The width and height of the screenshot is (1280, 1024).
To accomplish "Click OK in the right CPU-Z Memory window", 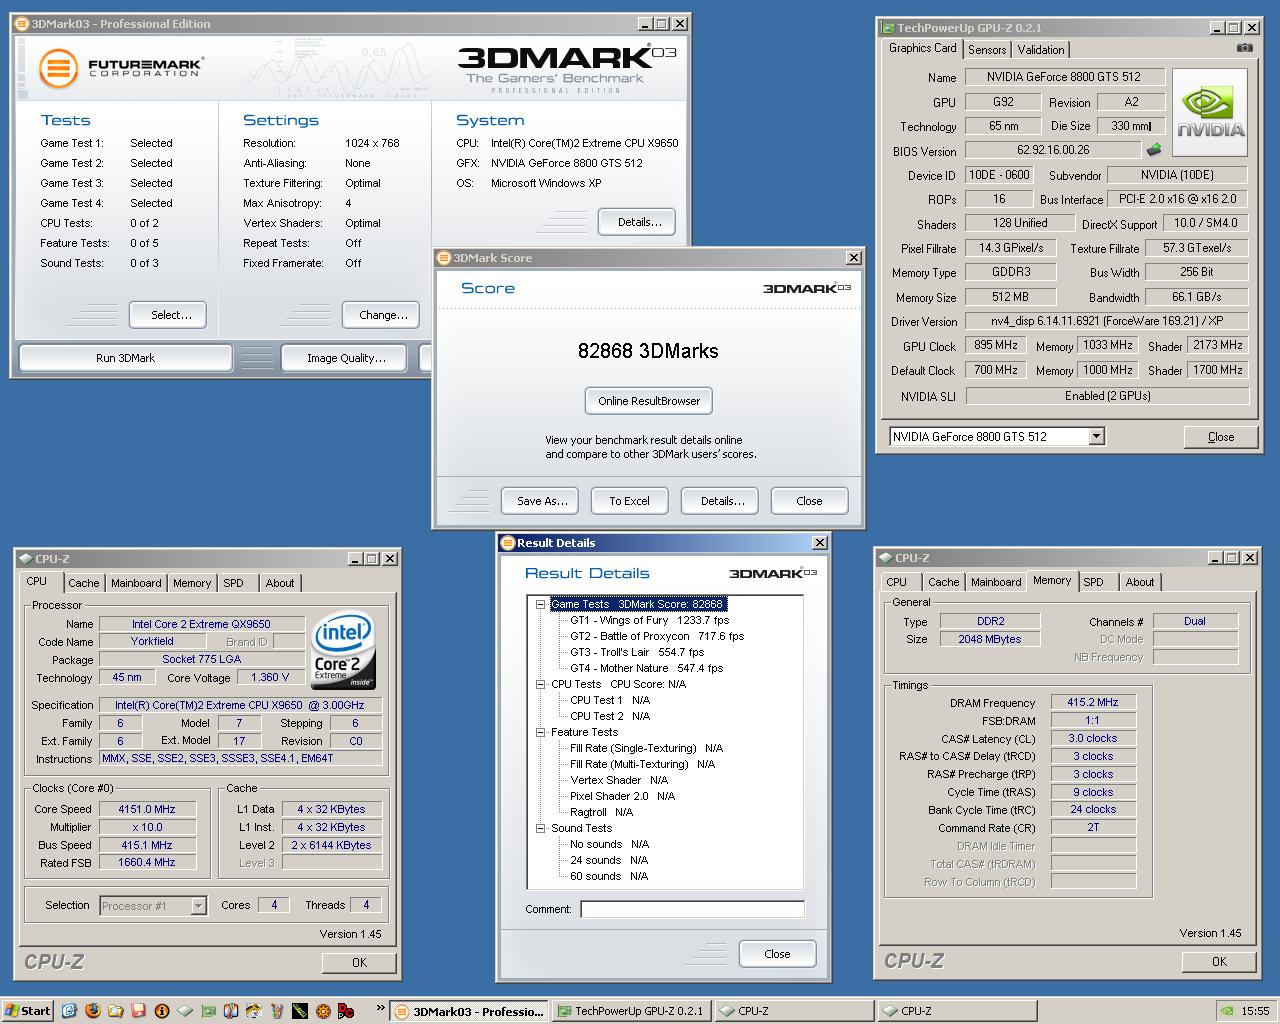I will (x=1219, y=962).
